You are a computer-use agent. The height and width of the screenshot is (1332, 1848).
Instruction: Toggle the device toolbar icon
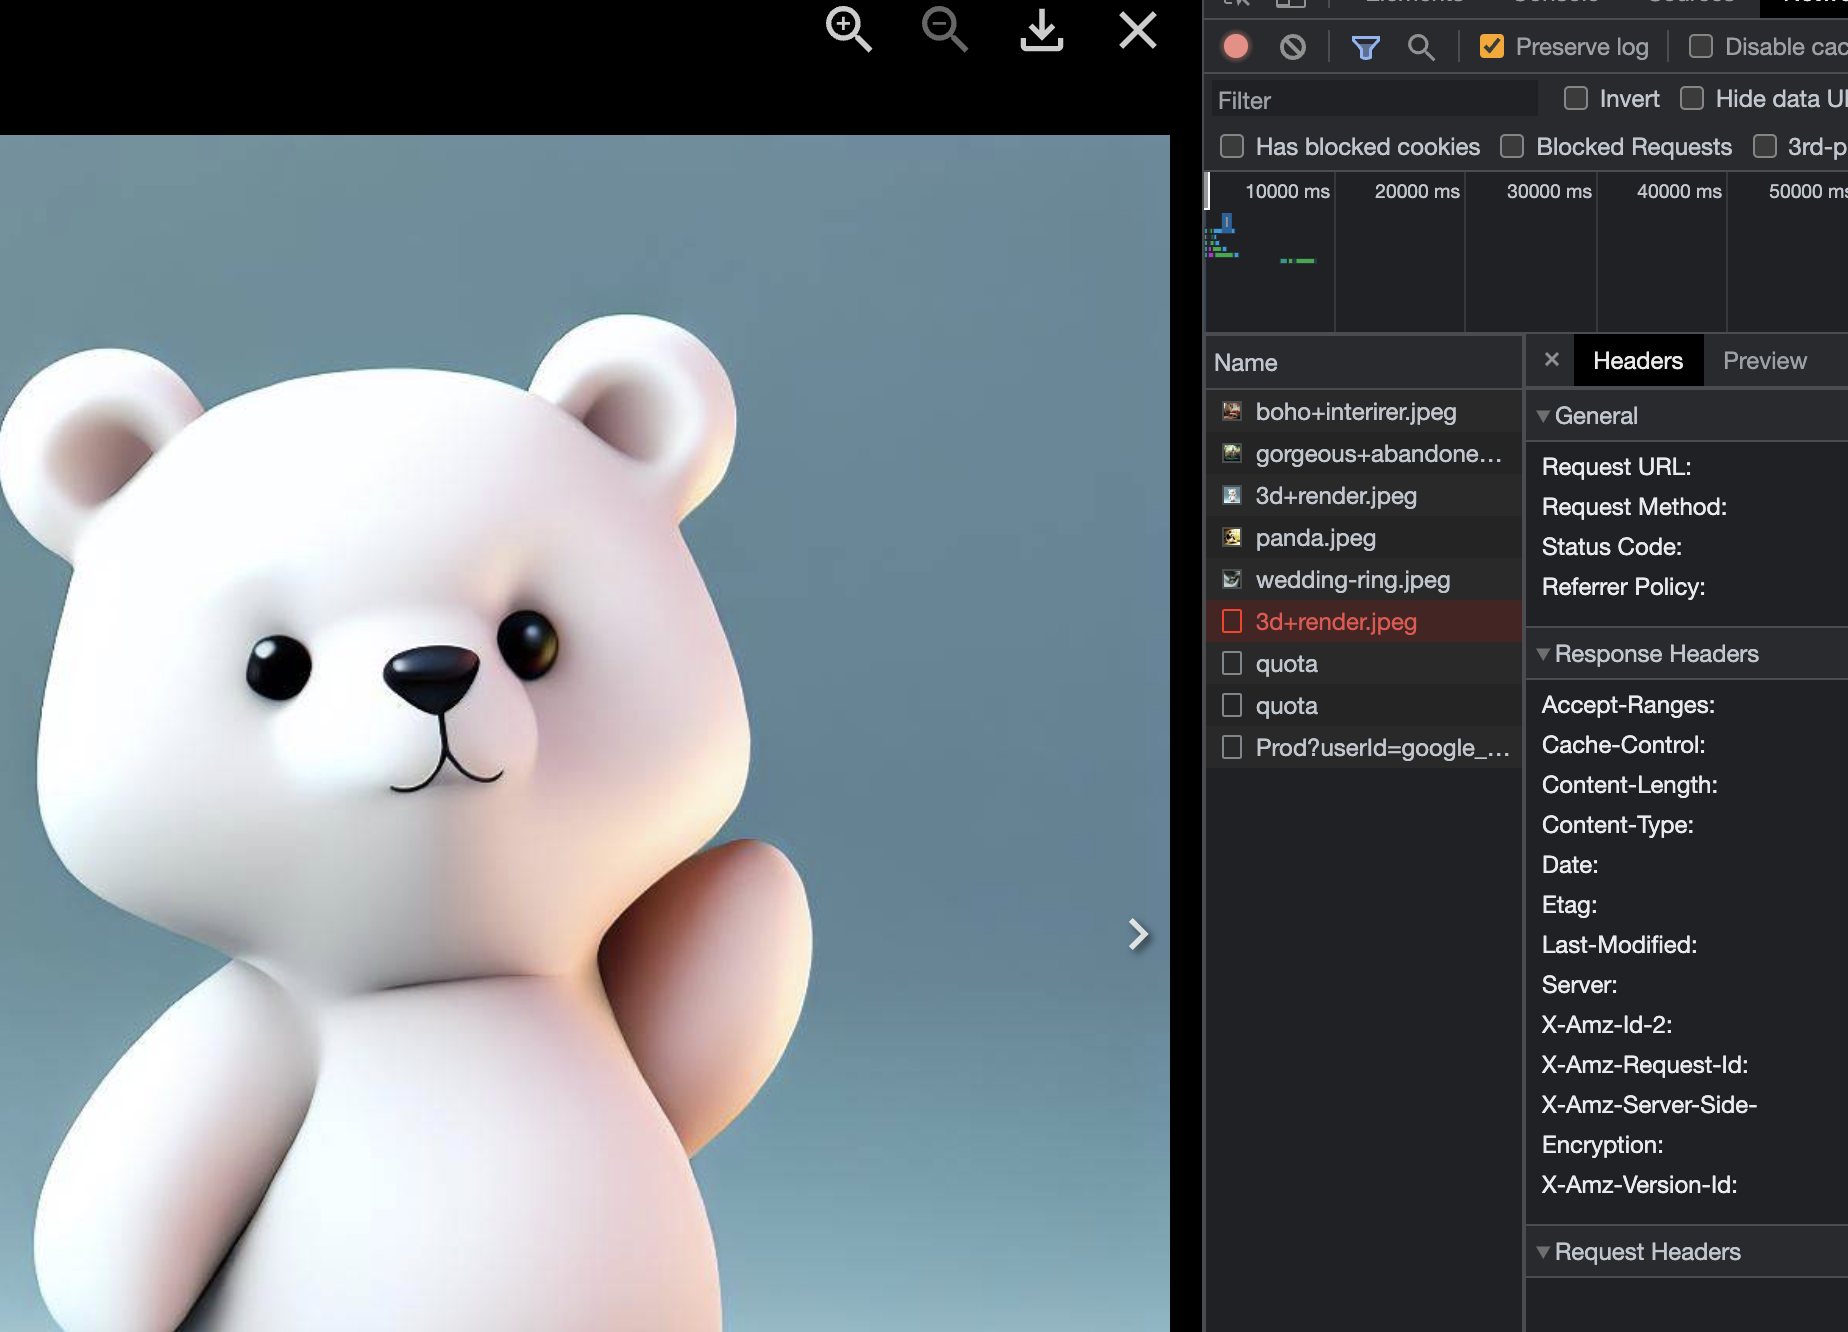1291,4
